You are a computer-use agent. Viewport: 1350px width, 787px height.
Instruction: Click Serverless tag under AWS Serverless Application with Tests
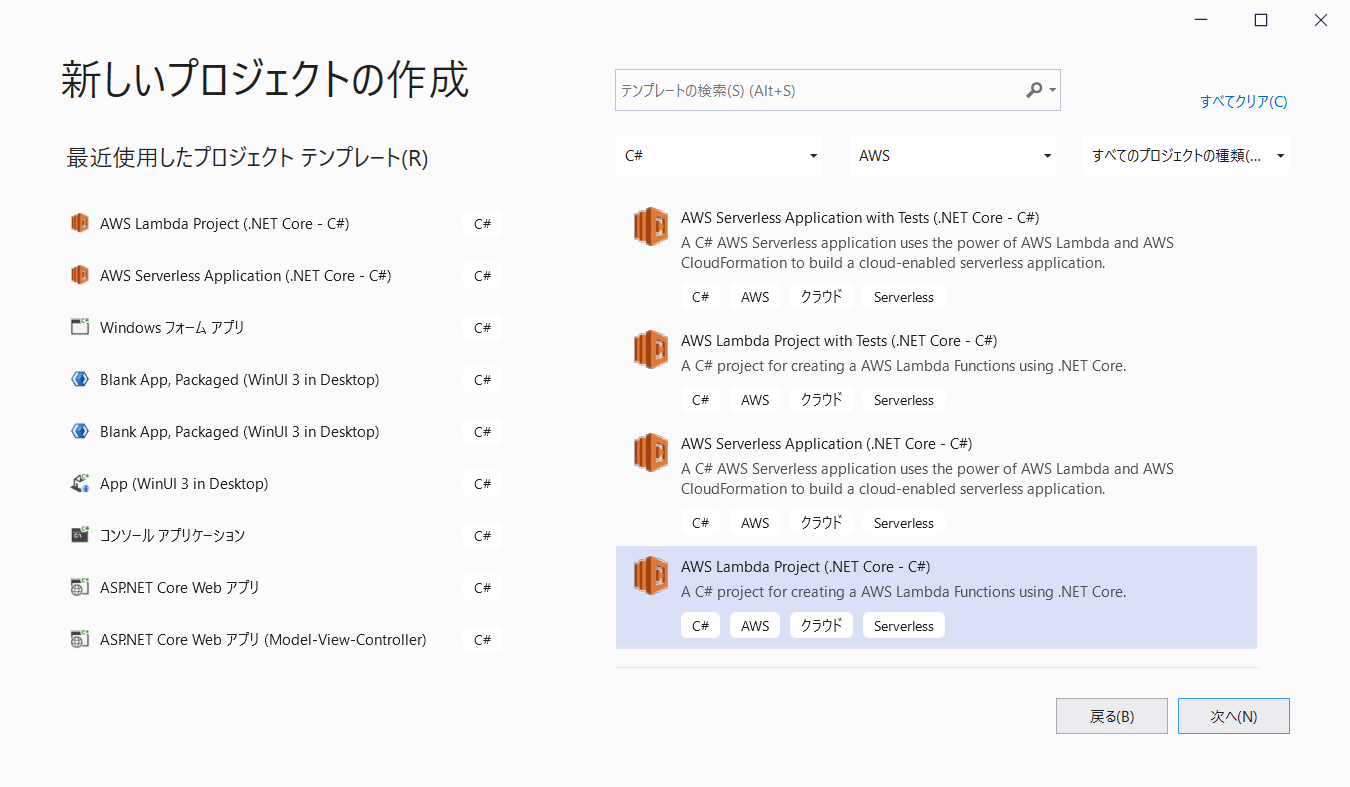[x=903, y=297]
